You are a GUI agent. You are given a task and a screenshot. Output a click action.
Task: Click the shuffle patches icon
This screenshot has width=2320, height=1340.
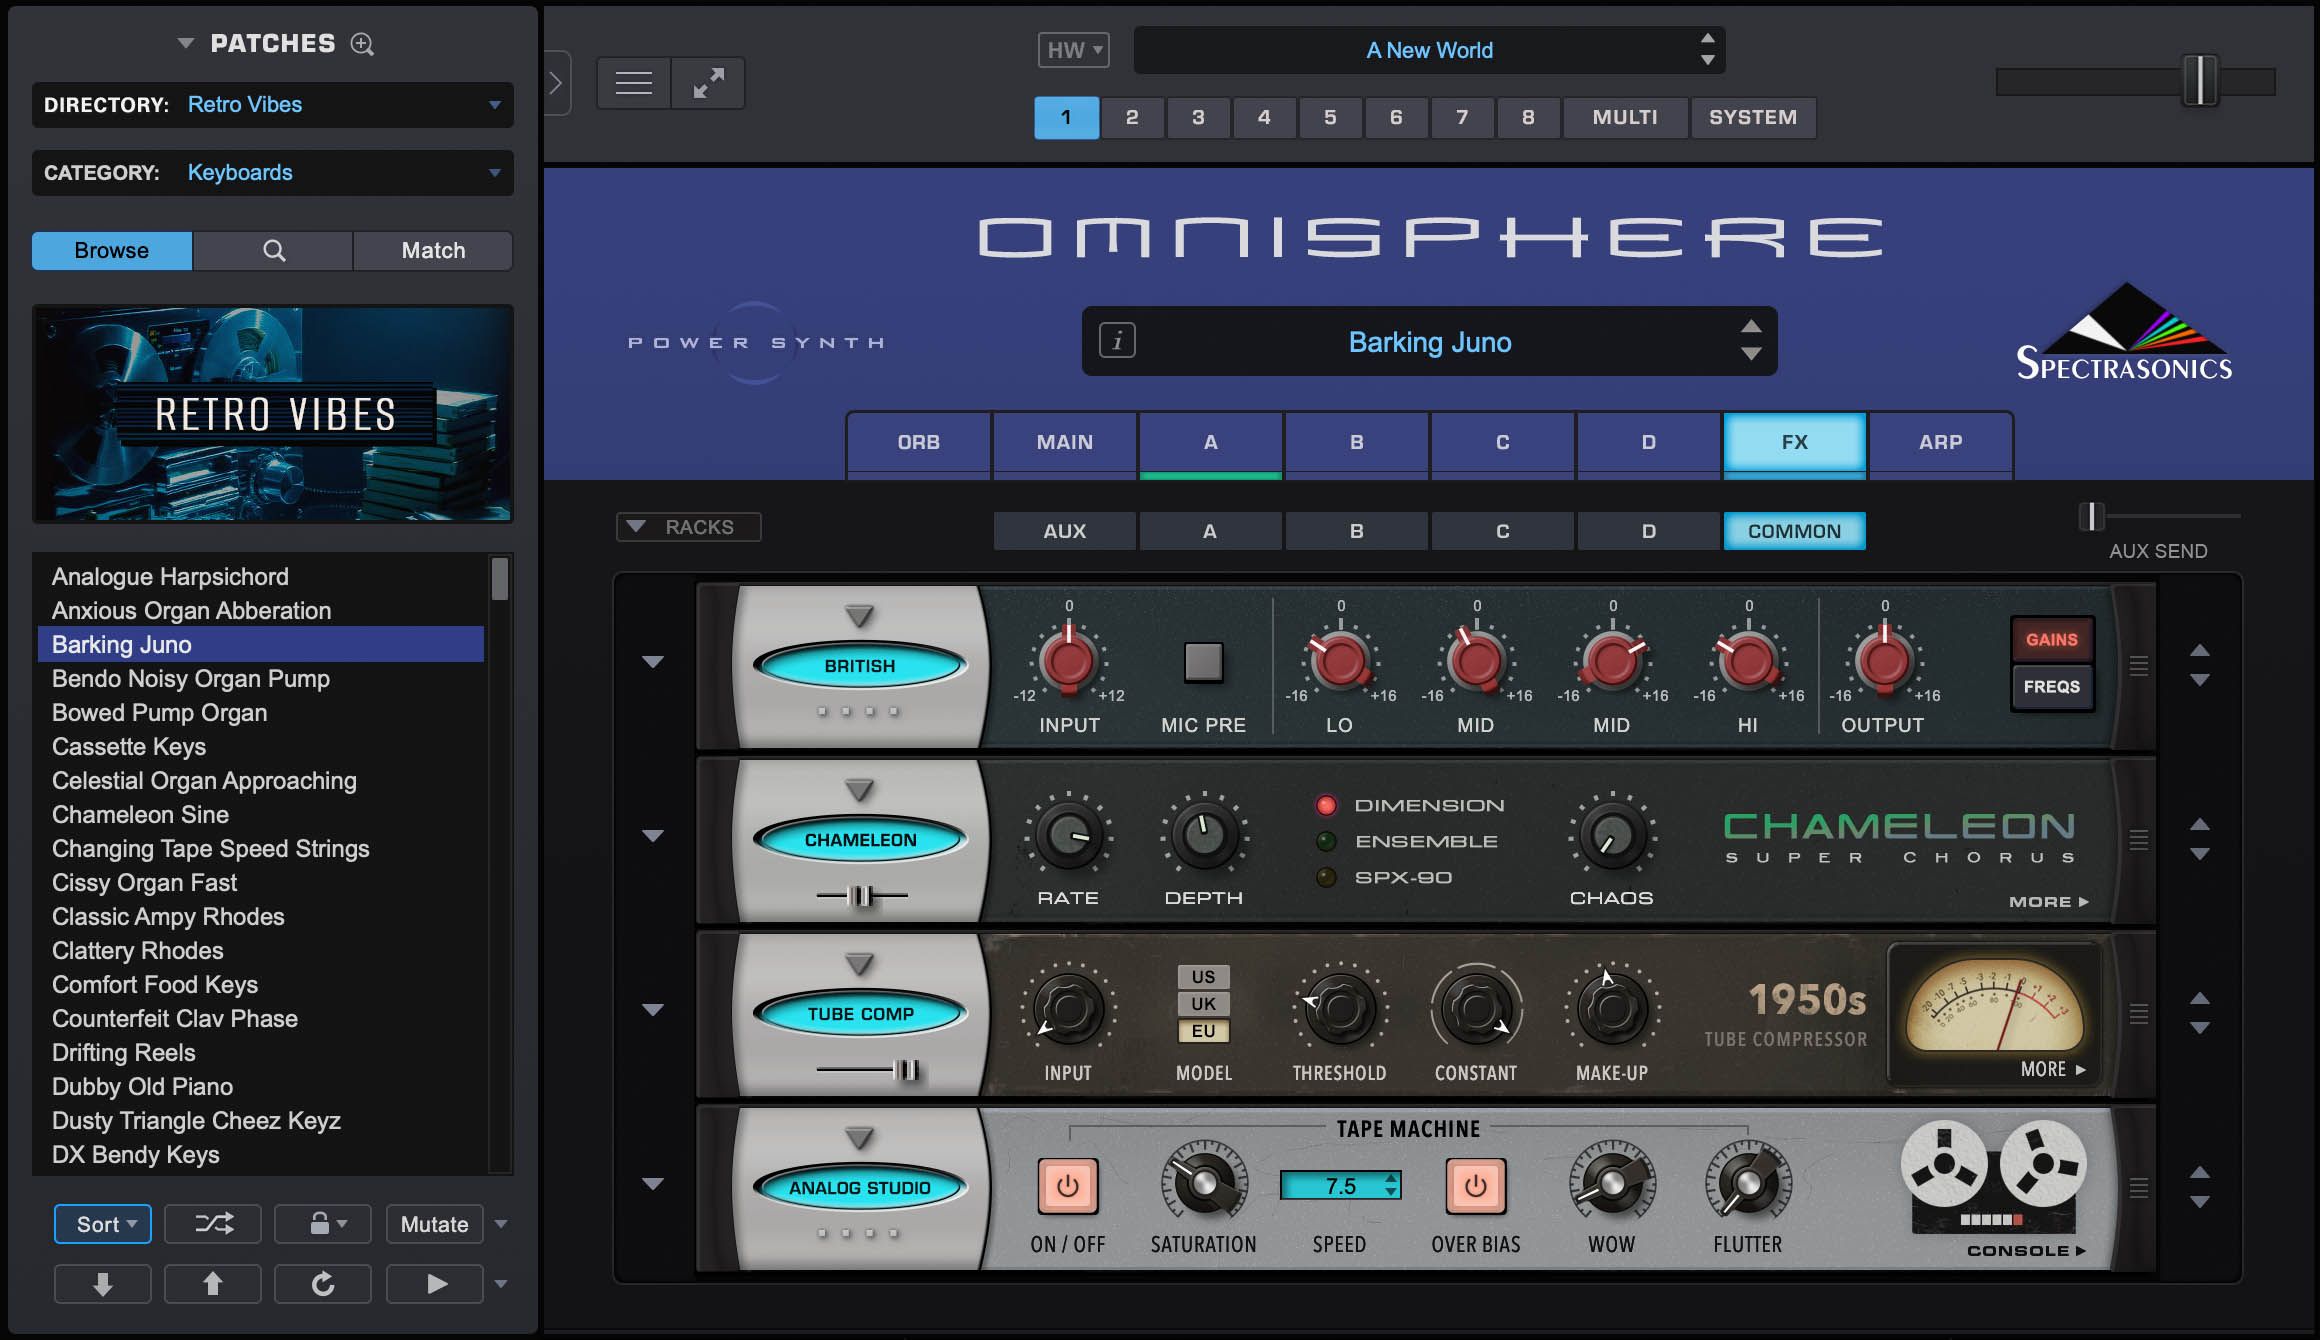(x=212, y=1223)
